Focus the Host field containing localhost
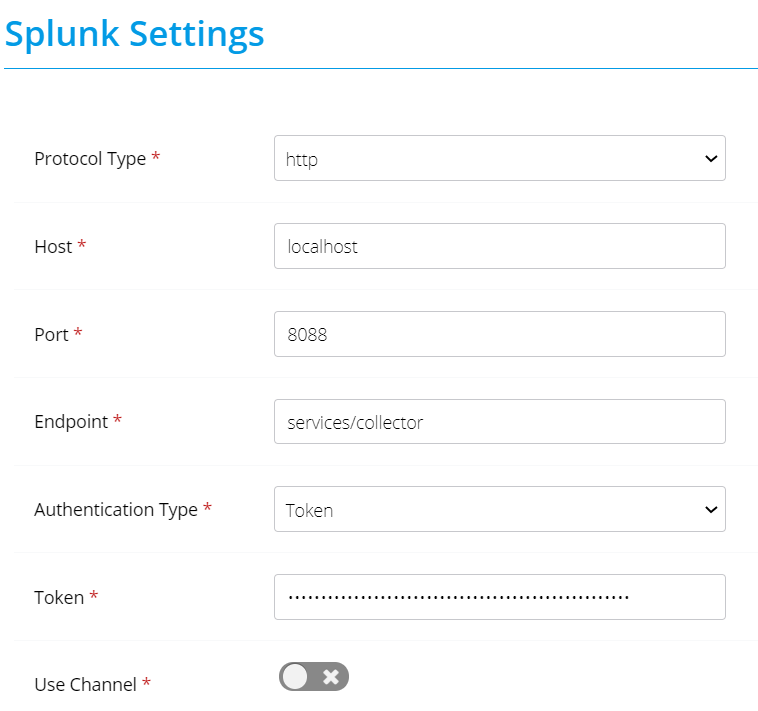 [x=499, y=246]
